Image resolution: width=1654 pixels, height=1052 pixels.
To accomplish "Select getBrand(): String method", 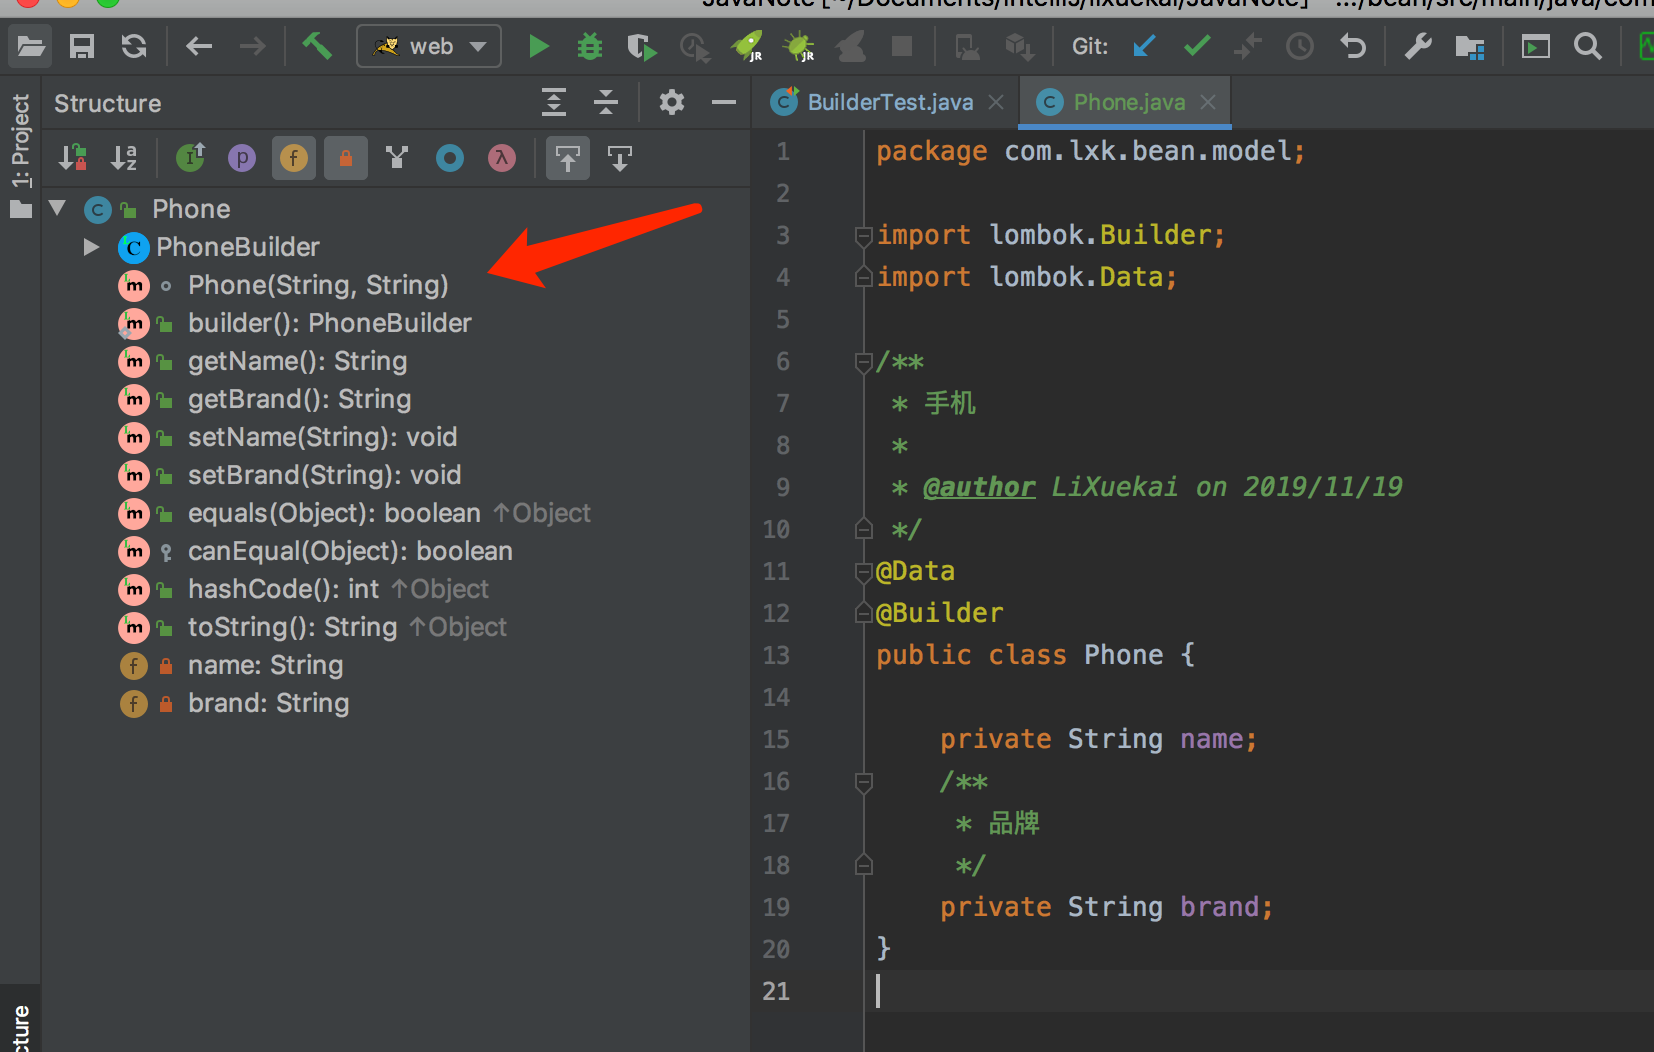I will pos(299,399).
